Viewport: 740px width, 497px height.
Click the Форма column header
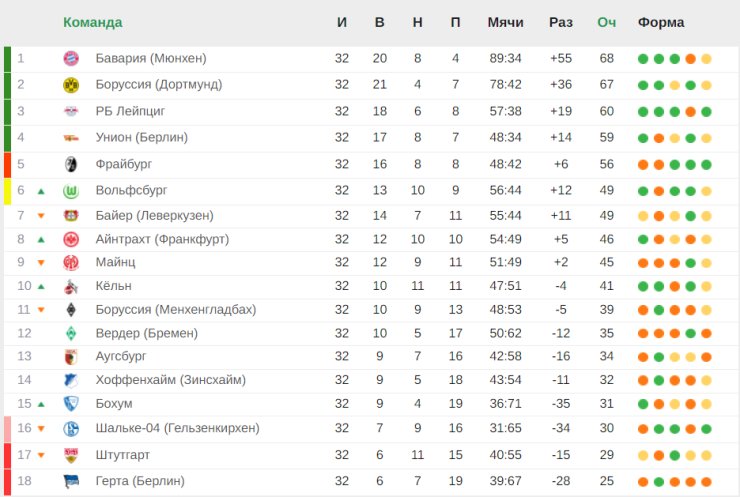[x=661, y=22]
